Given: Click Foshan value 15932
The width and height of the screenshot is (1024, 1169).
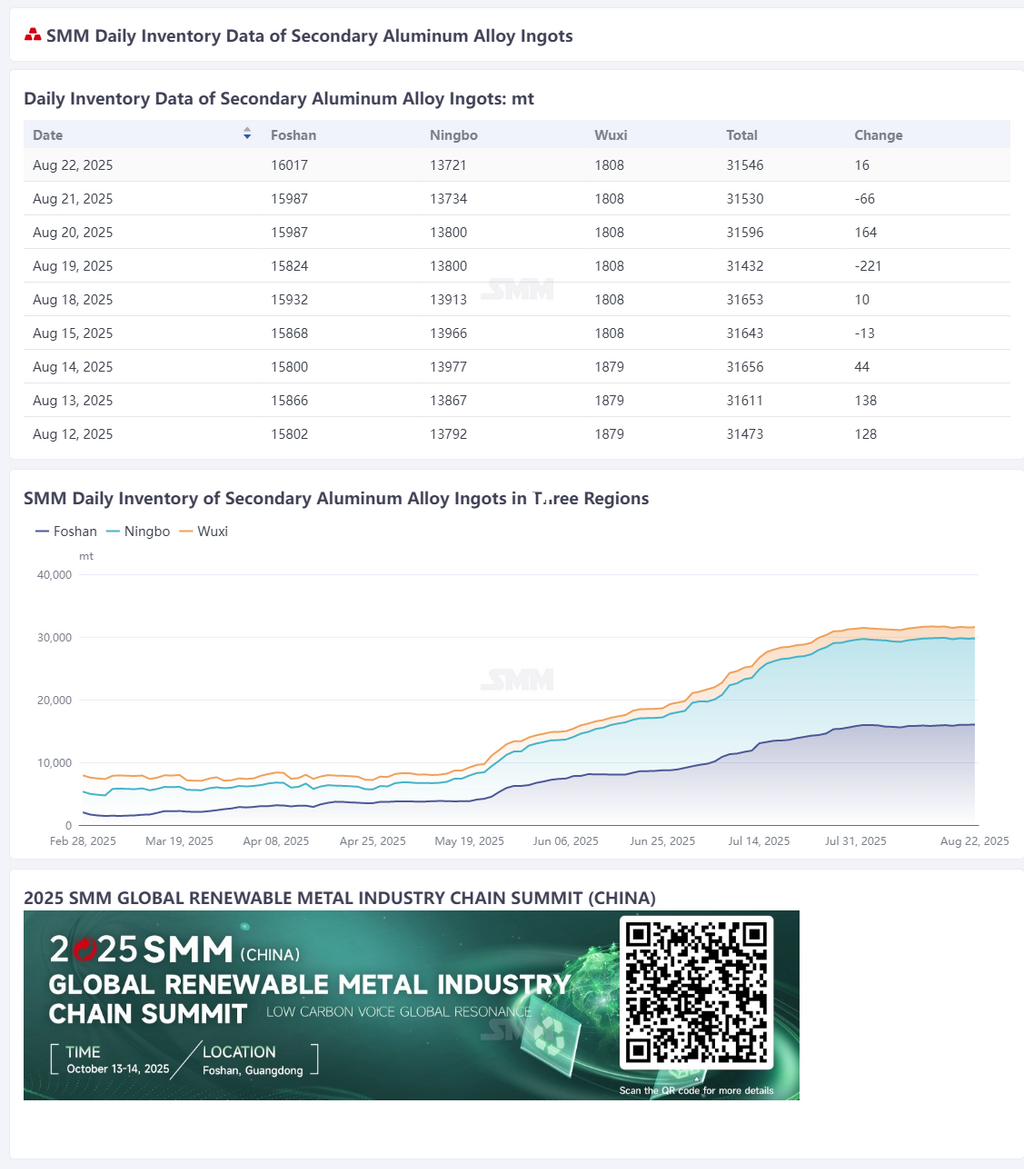Looking at the screenshot, I should click(x=289, y=300).
